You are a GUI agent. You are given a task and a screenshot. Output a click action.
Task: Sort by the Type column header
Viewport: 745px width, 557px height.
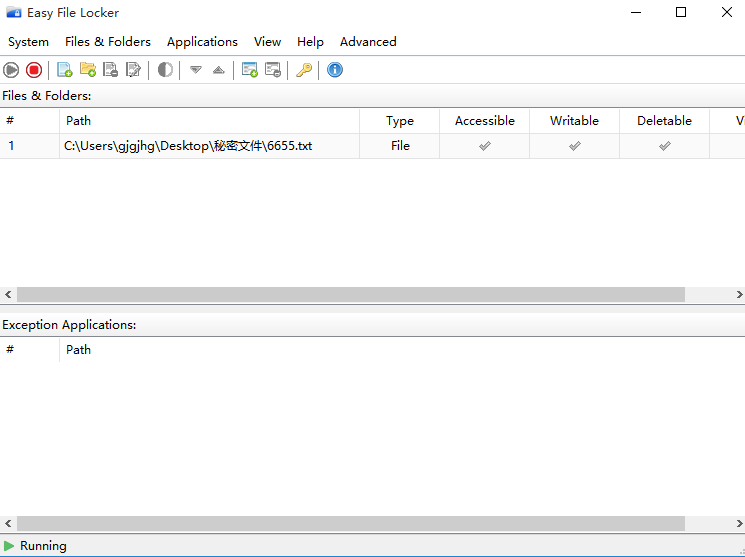[400, 121]
